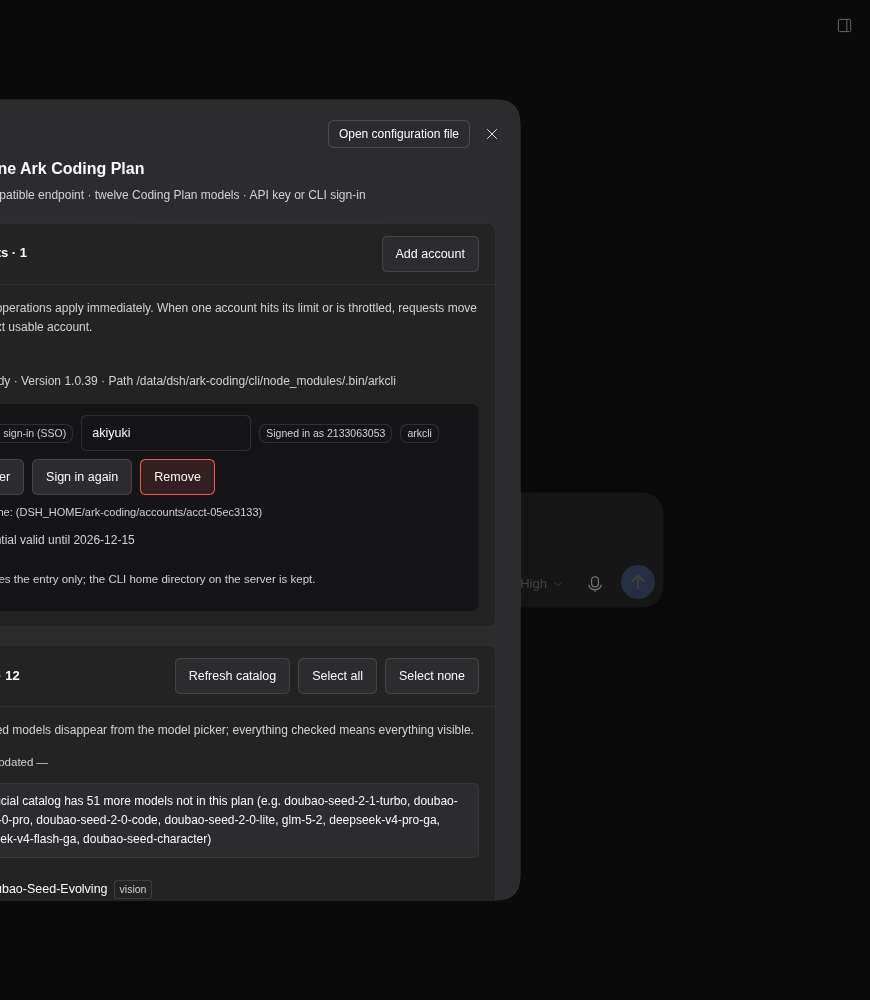Click the CLI home directory kept note

158,579
